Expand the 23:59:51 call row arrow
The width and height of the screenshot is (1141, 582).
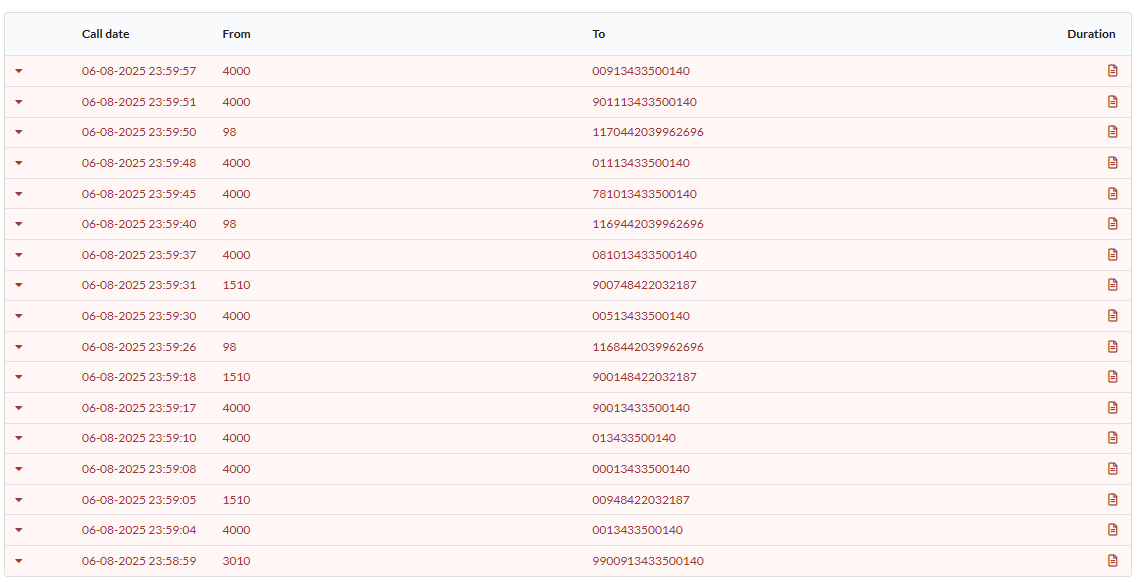point(19,102)
